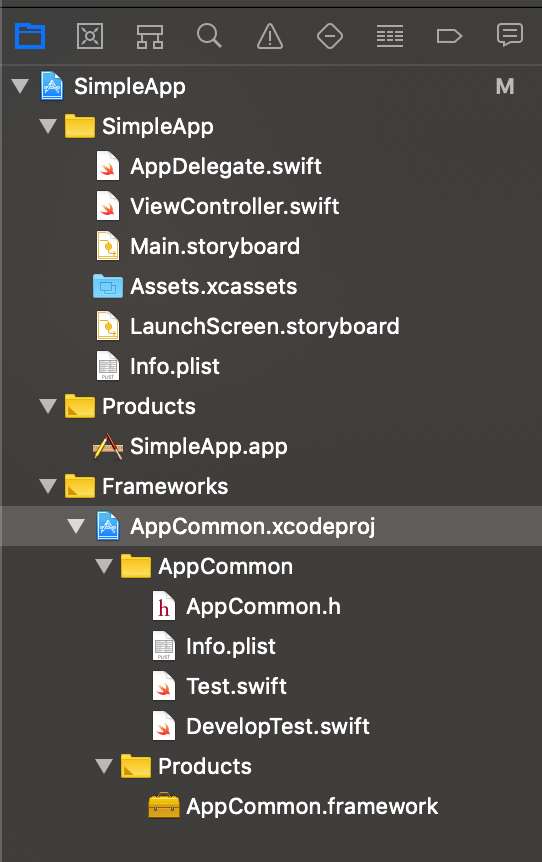
Task: Show the Issue navigator warning icon
Action: click(x=270, y=37)
